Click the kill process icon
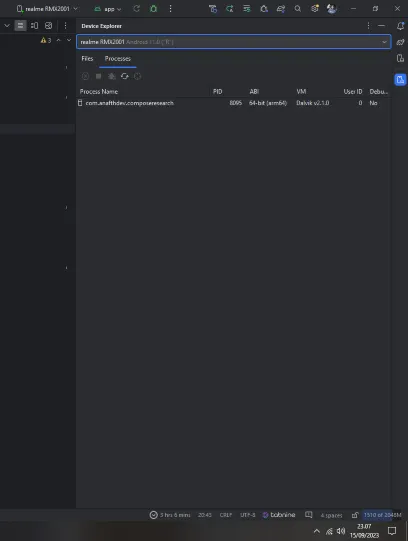This screenshot has width=408, height=541. pyautogui.click(x=85, y=76)
